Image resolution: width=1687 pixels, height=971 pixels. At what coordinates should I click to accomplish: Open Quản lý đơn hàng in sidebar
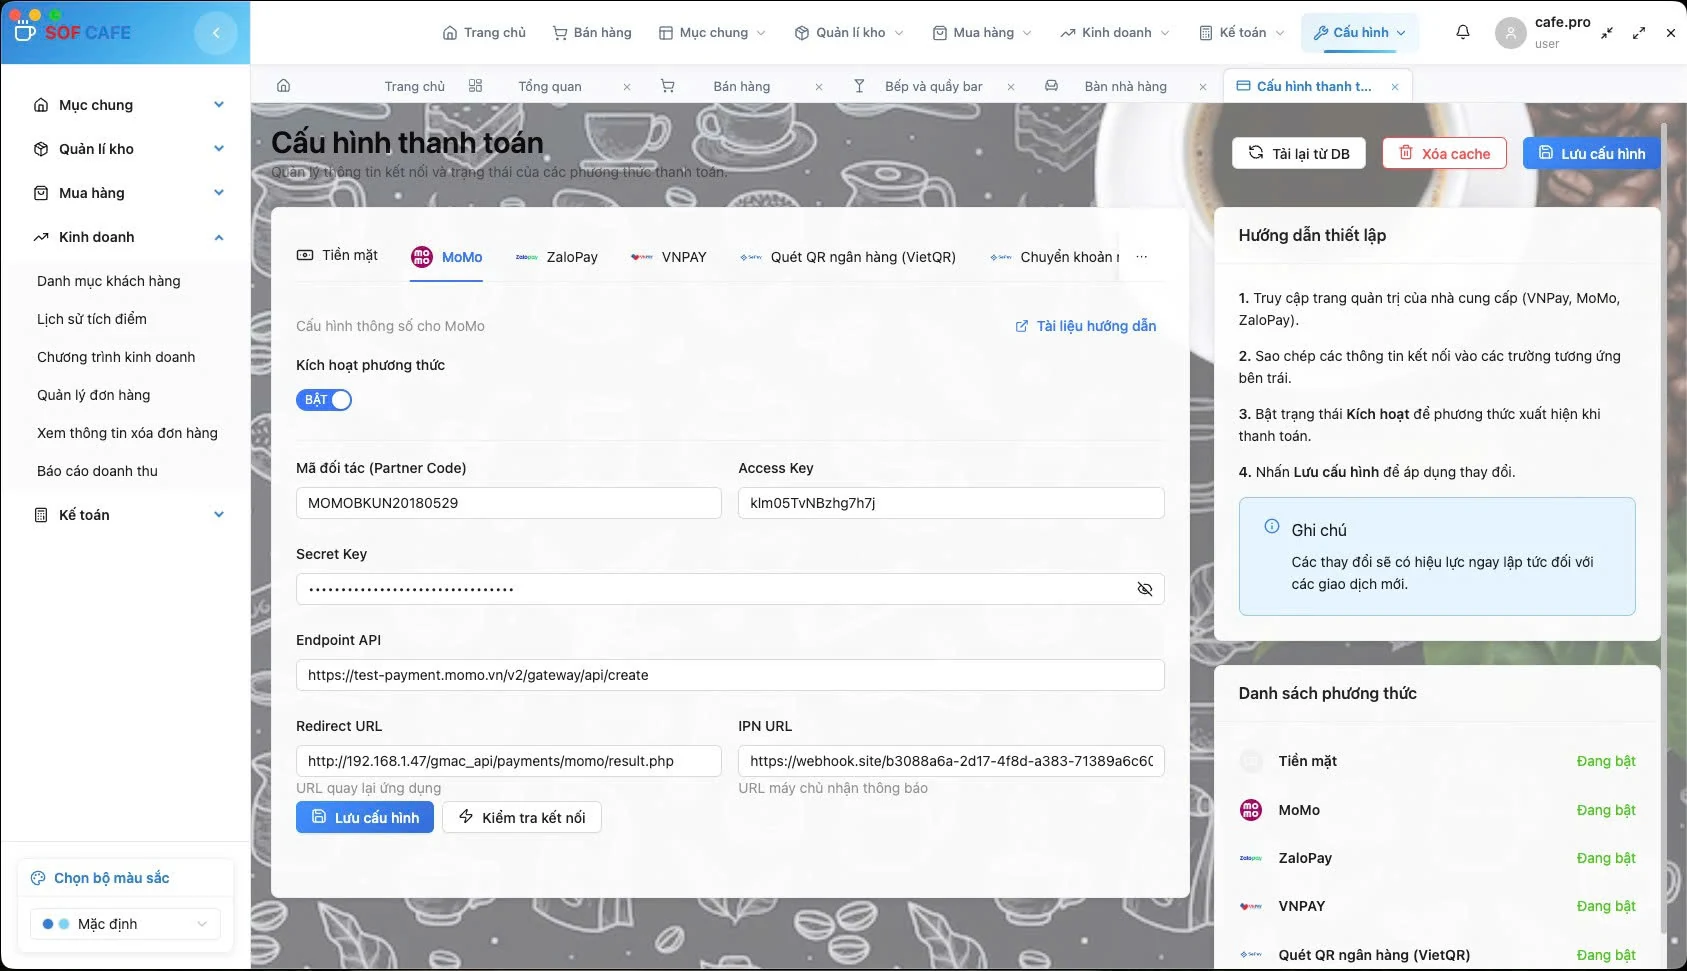pos(94,395)
